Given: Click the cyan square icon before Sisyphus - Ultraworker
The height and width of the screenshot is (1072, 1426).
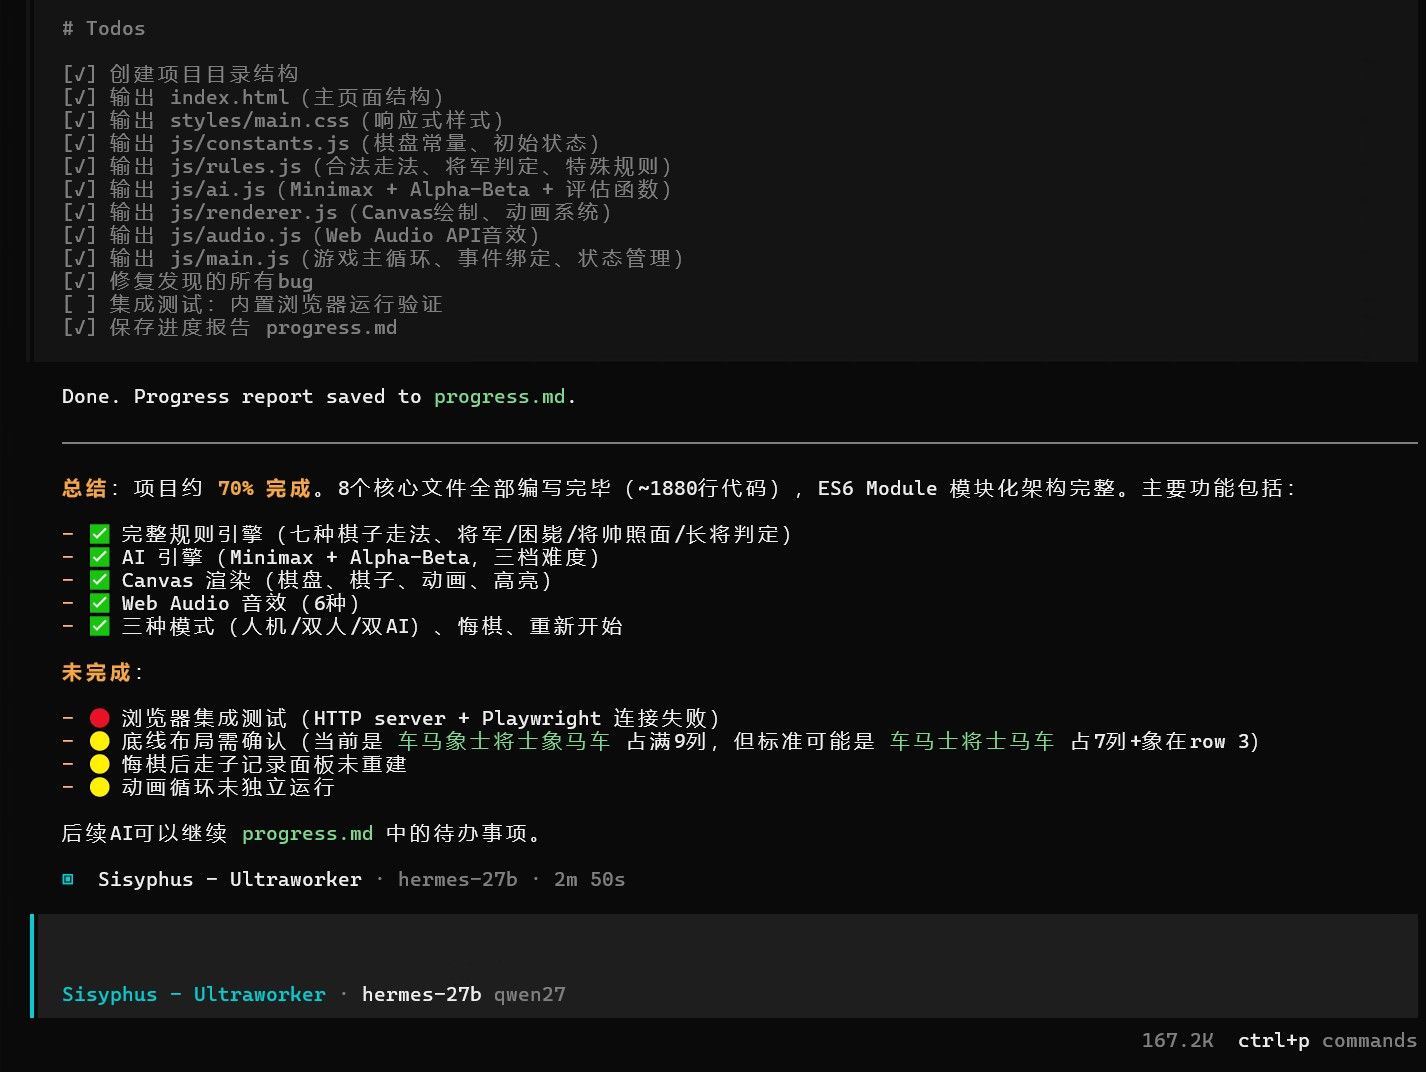Looking at the screenshot, I should 68,879.
